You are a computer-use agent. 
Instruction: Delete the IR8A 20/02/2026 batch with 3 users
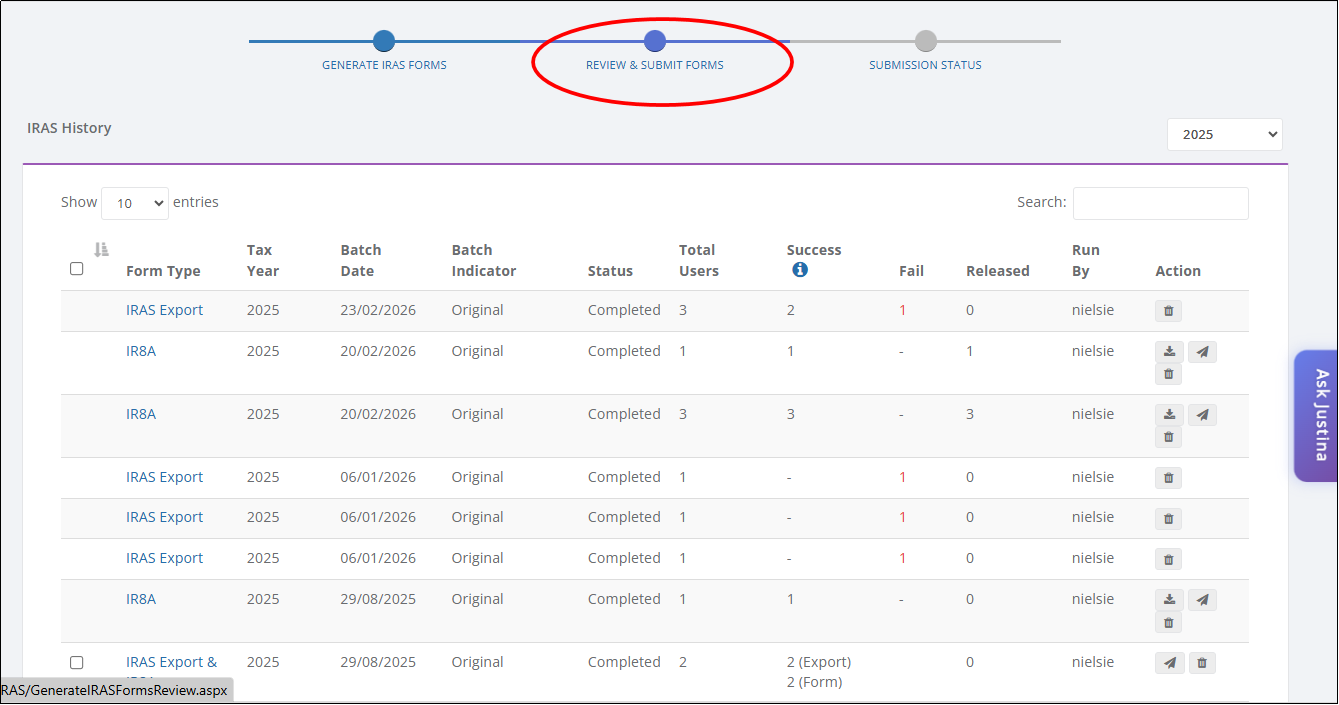[x=1168, y=437]
